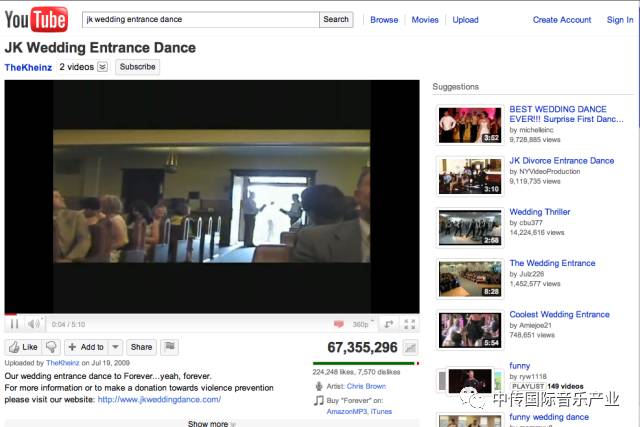The width and height of the screenshot is (640, 427).
Task: Click the likes dislikes rating bar
Action: tap(366, 363)
